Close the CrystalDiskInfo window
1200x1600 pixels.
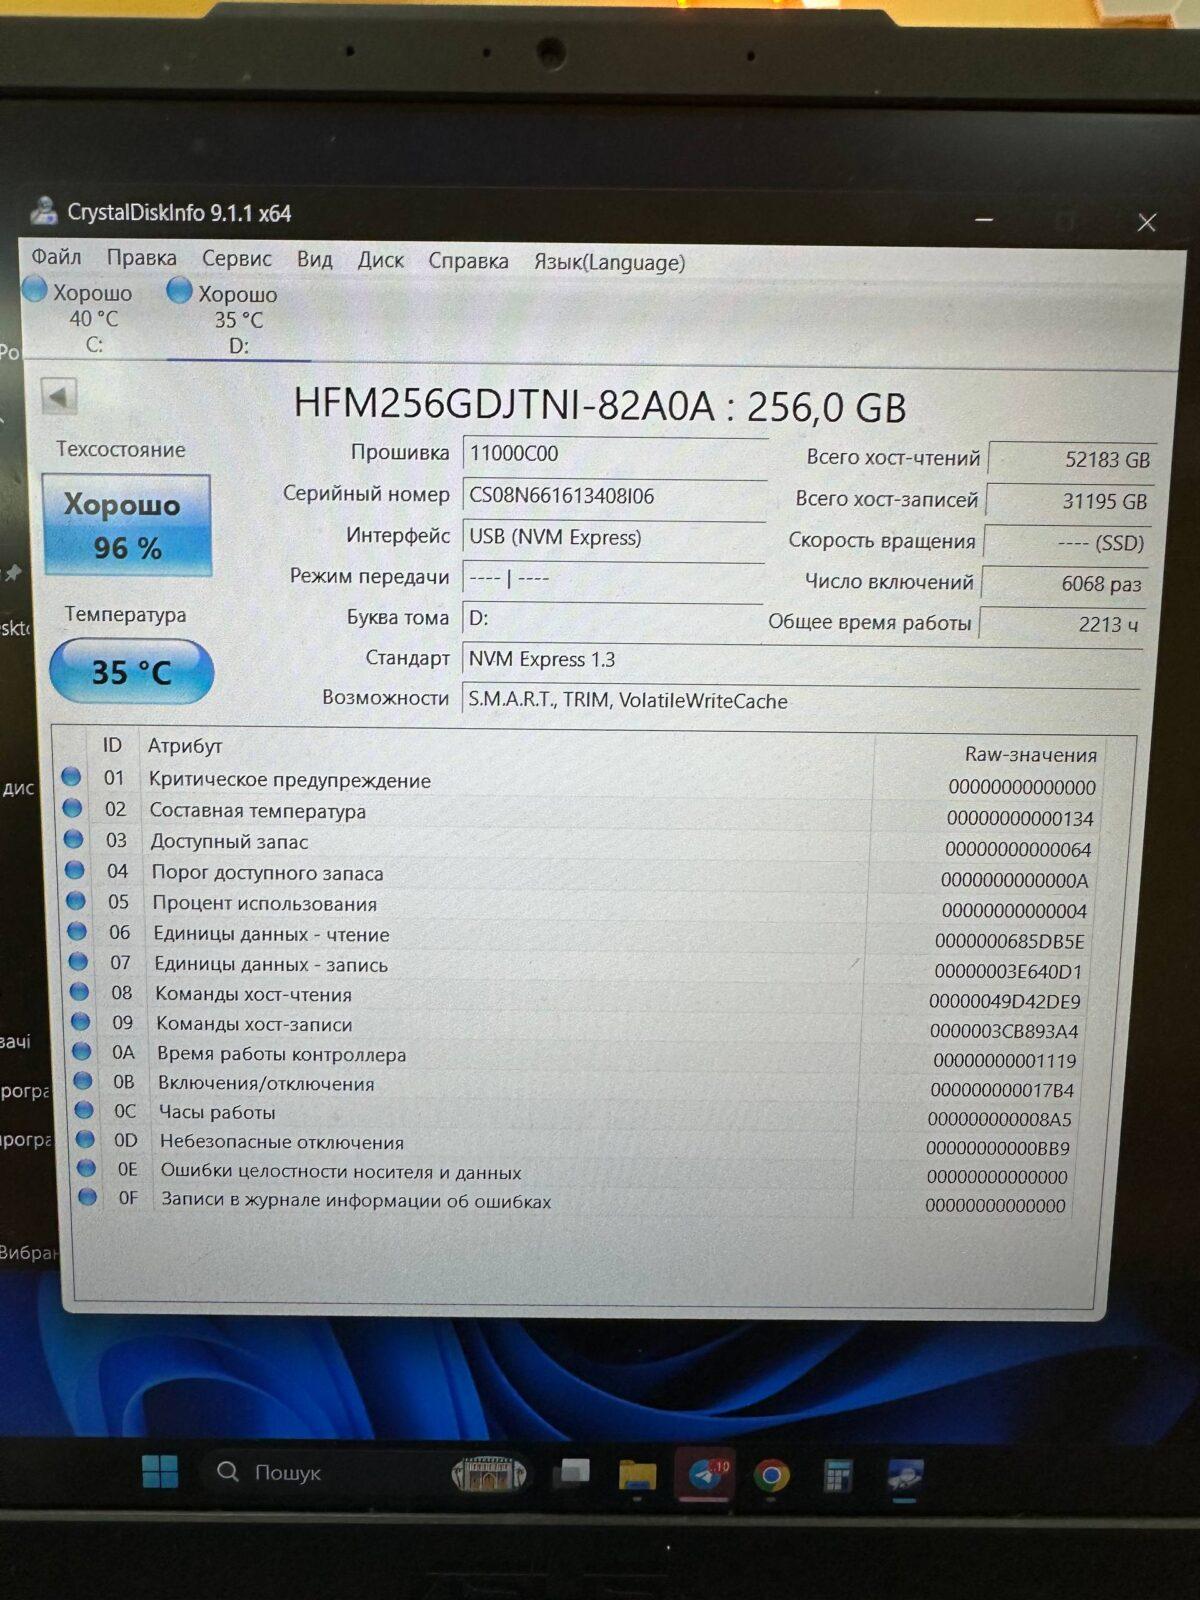click(x=1147, y=222)
